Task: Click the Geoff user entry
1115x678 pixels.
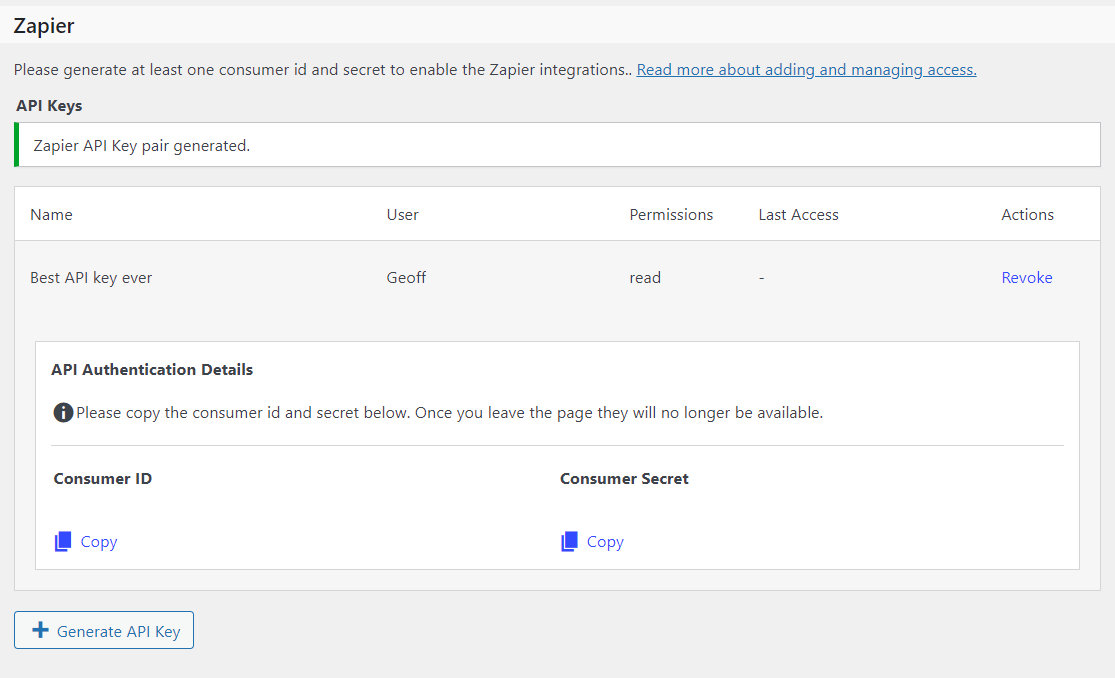Action: coord(406,277)
